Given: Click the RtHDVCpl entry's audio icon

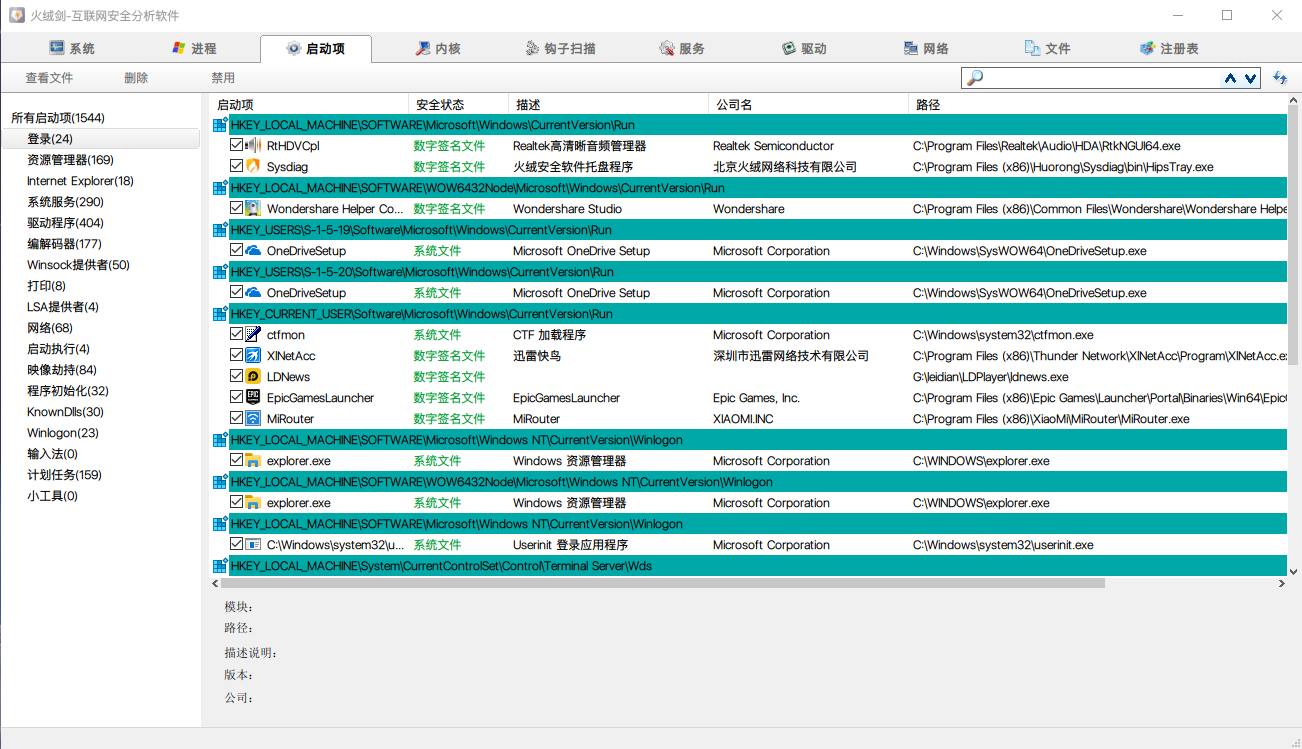Looking at the screenshot, I should coord(253,146).
